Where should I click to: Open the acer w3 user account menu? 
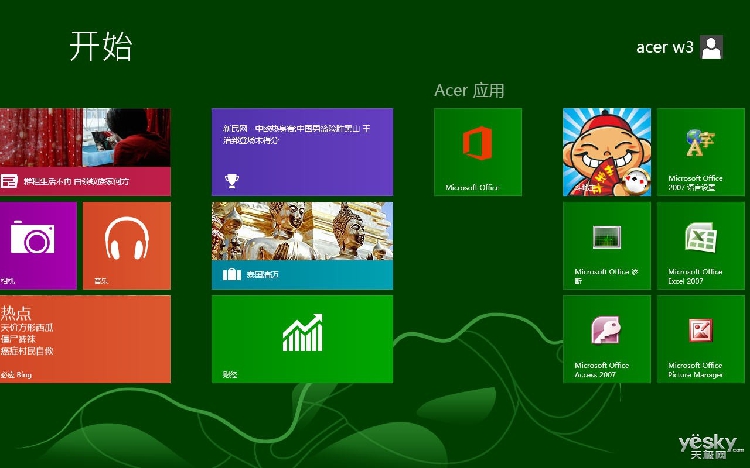click(x=680, y=47)
